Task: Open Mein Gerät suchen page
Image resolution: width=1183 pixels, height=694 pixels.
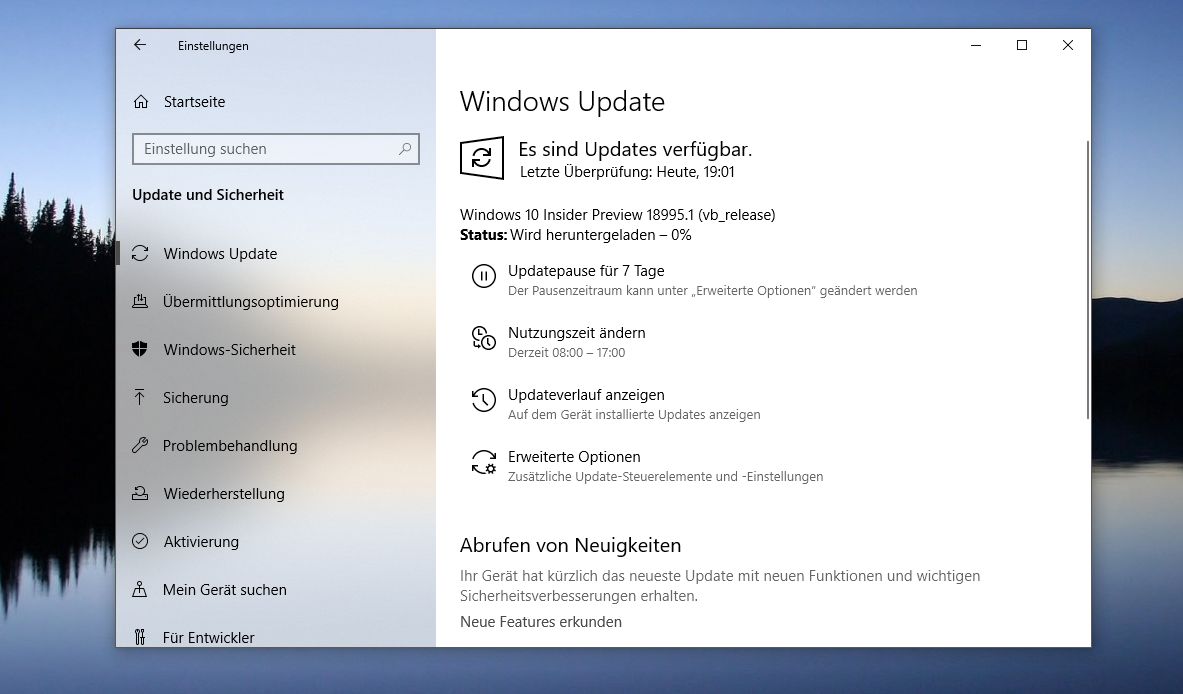Action: click(x=225, y=590)
